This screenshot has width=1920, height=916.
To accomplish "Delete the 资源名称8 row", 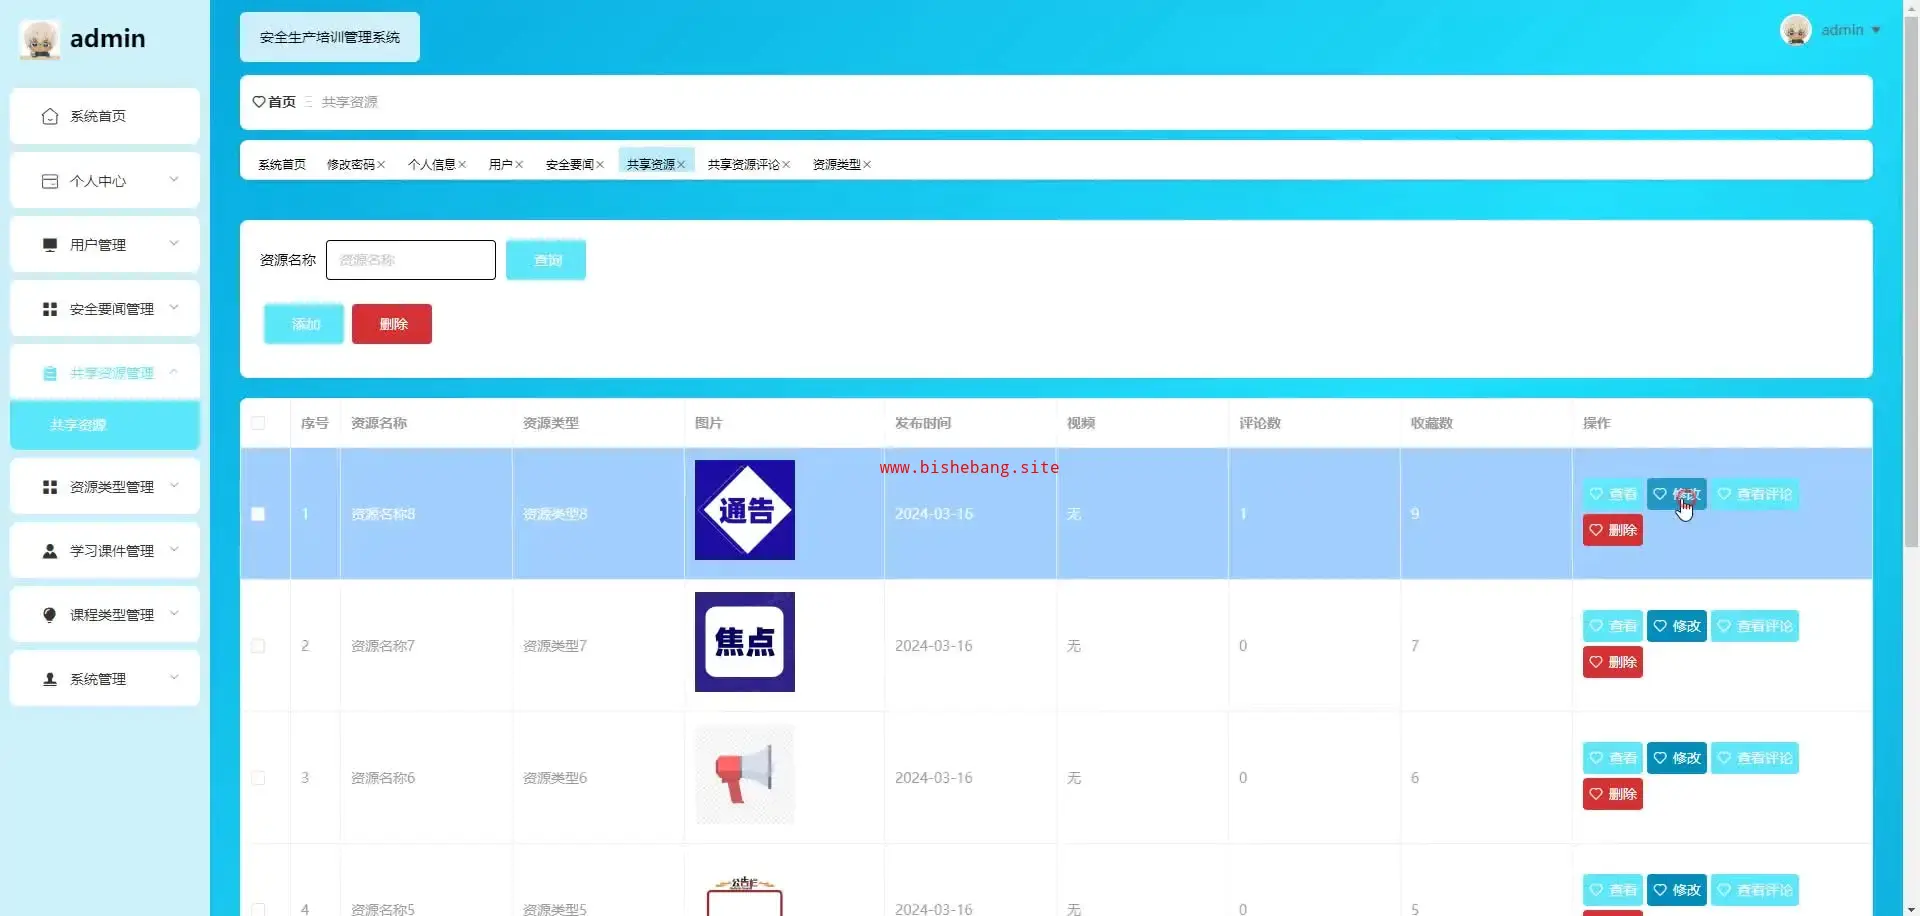I will [x=1613, y=530].
